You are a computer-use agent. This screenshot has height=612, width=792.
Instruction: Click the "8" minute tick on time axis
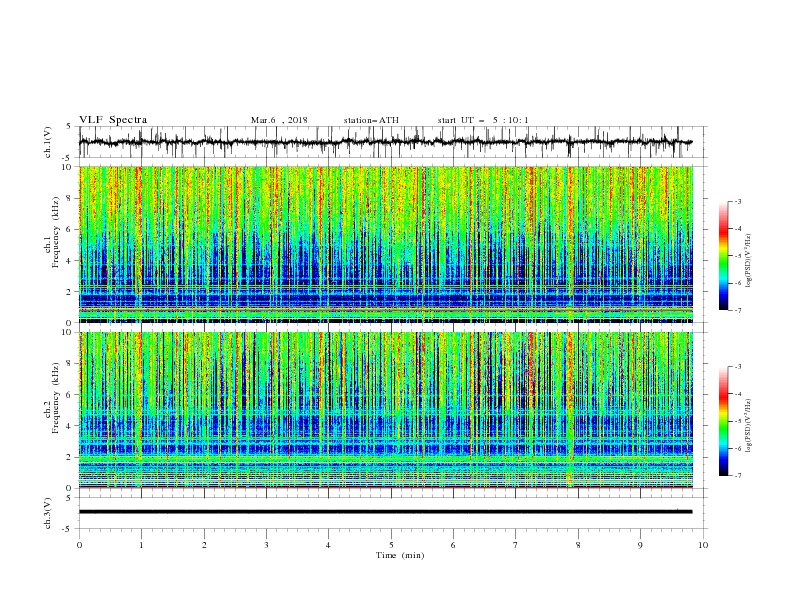(578, 545)
